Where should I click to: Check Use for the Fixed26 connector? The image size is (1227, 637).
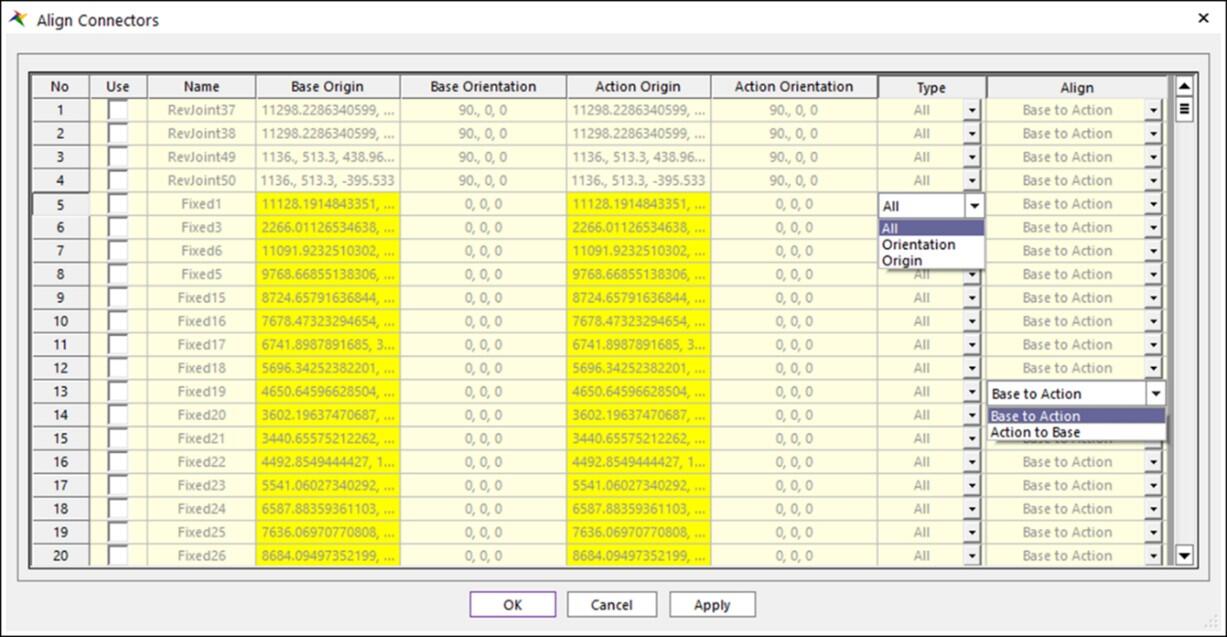click(117, 555)
